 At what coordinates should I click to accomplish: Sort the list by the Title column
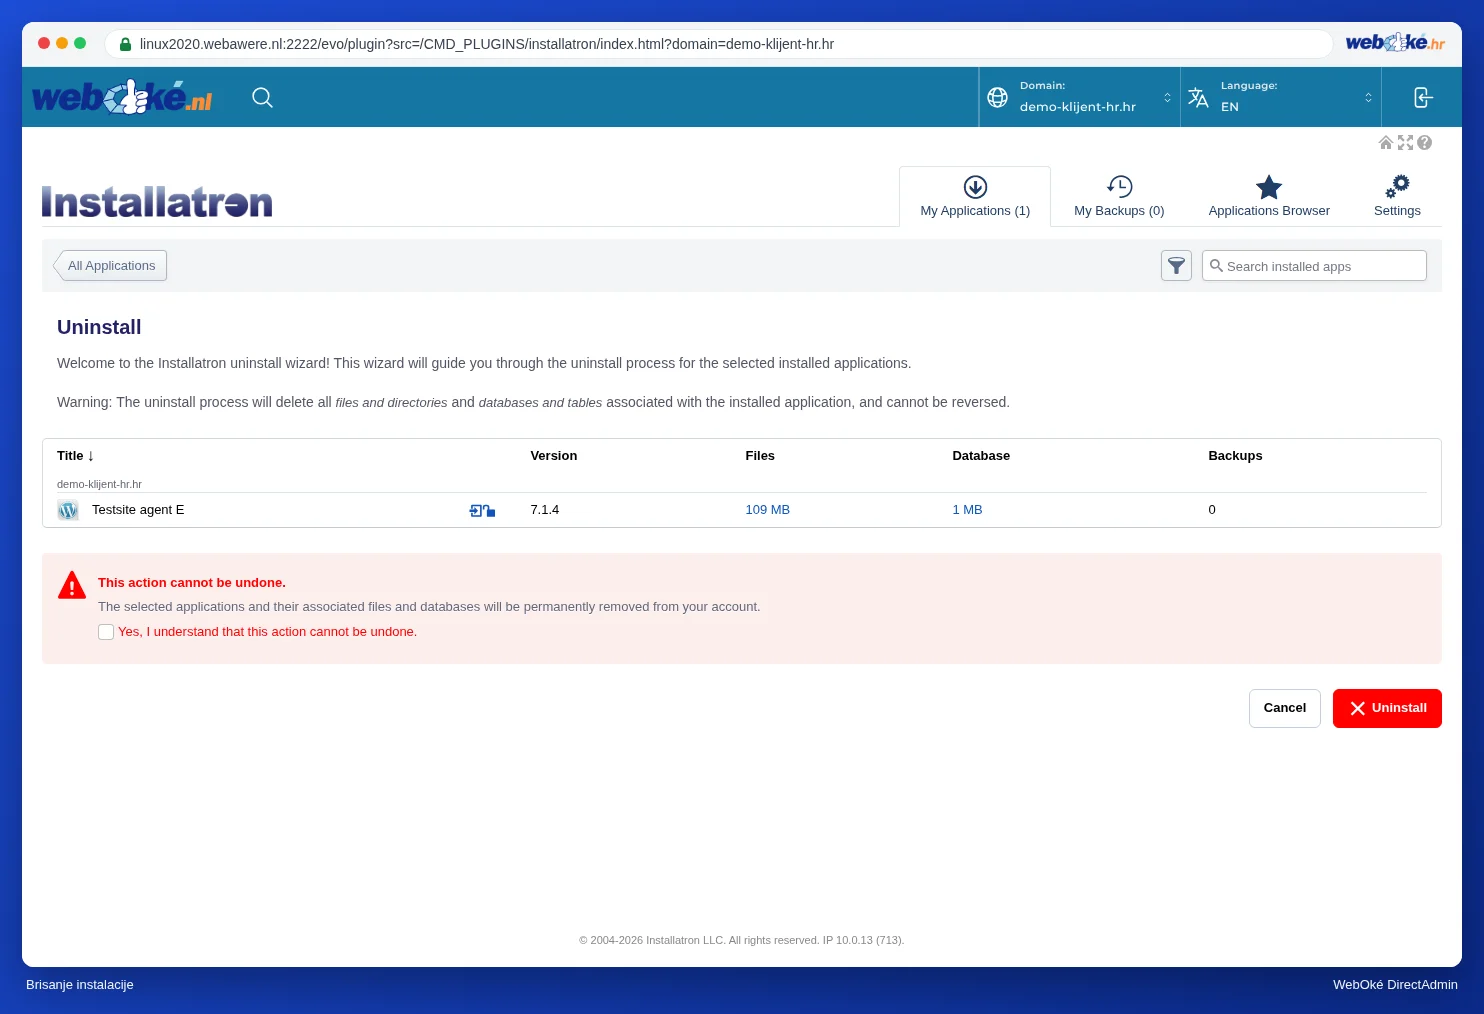pyautogui.click(x=75, y=456)
